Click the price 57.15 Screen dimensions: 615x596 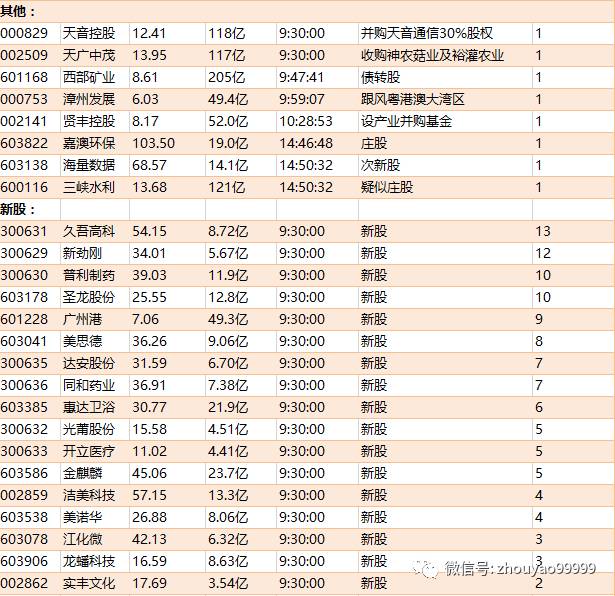(x=149, y=495)
